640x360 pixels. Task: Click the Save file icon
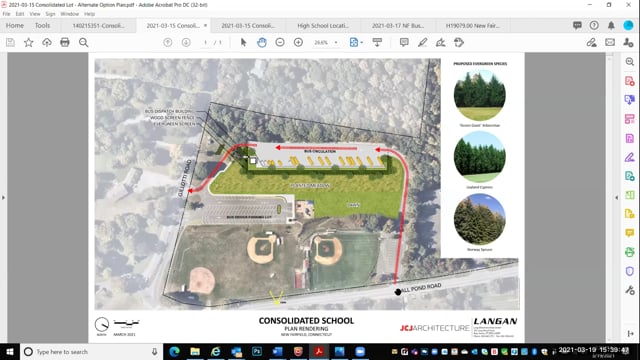coord(10,42)
